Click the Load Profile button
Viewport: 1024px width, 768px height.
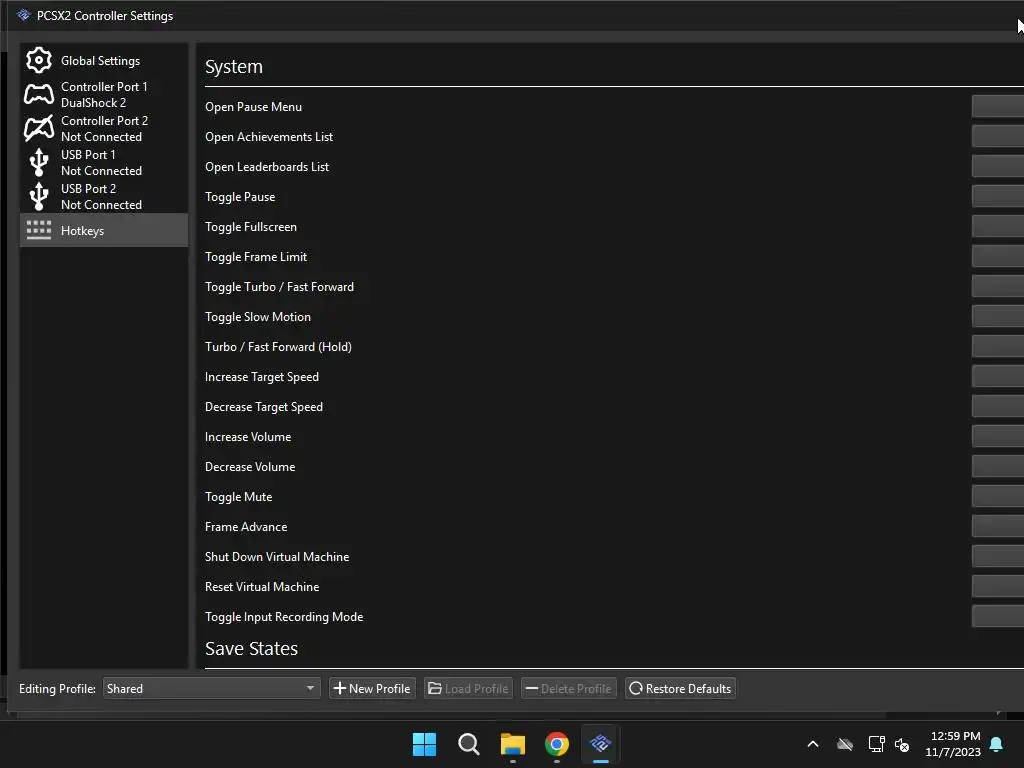pyautogui.click(x=468, y=688)
